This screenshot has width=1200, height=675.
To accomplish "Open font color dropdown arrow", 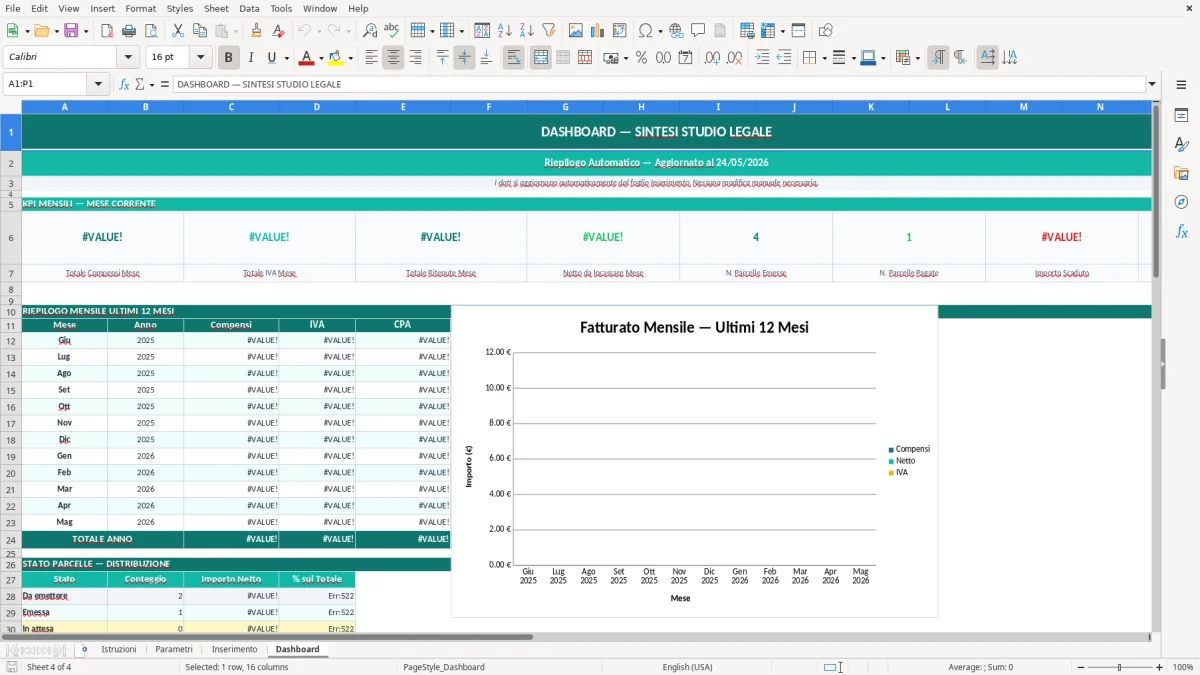I will click(321, 58).
